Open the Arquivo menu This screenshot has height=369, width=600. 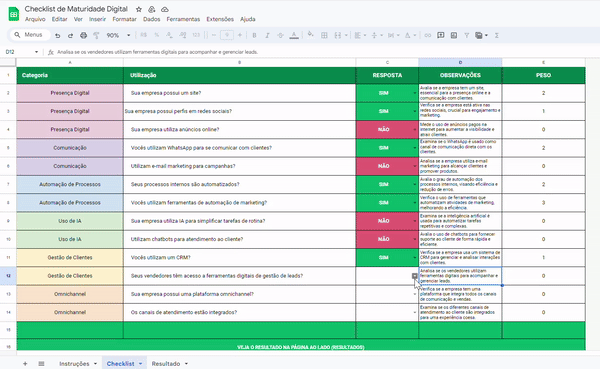(35, 19)
